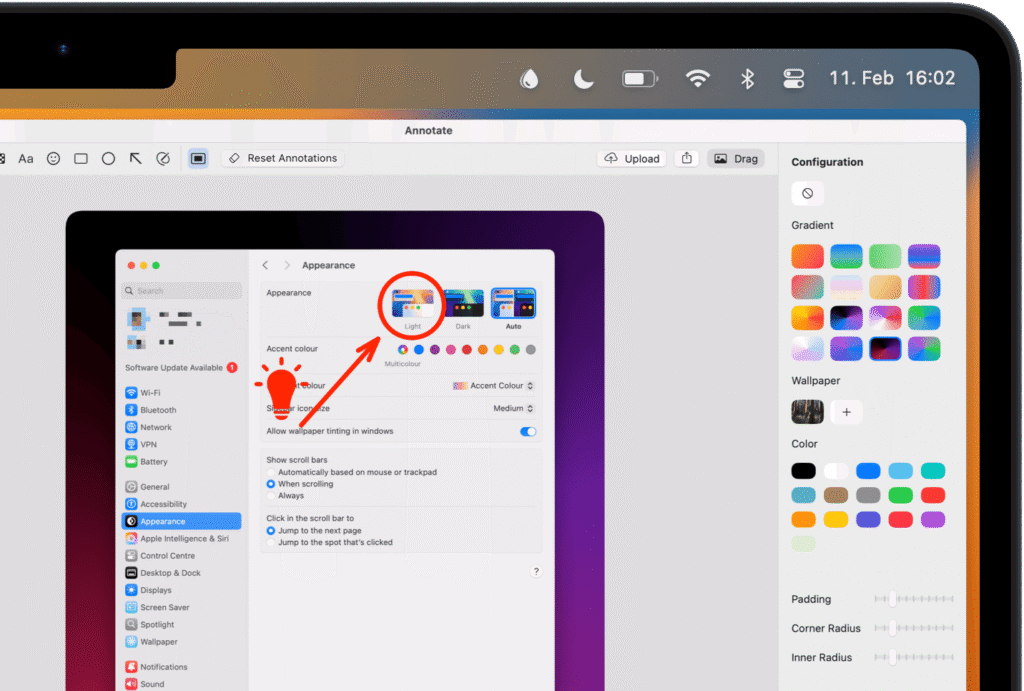Select the circle shape tool
The width and height of the screenshot is (1024, 691).
[108, 159]
